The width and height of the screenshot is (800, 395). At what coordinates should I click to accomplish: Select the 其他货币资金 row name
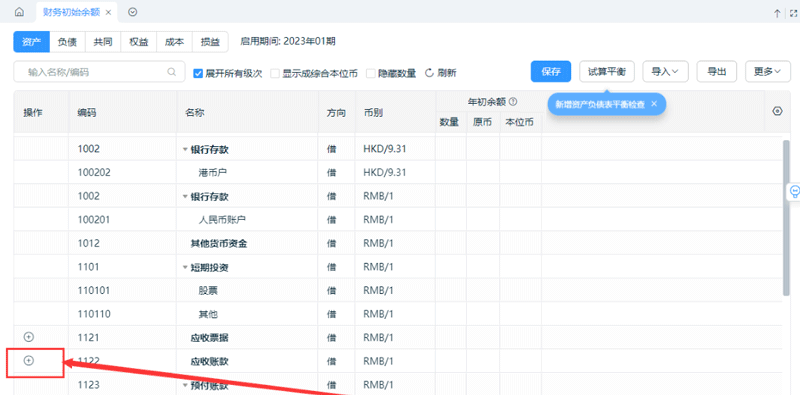(x=218, y=243)
